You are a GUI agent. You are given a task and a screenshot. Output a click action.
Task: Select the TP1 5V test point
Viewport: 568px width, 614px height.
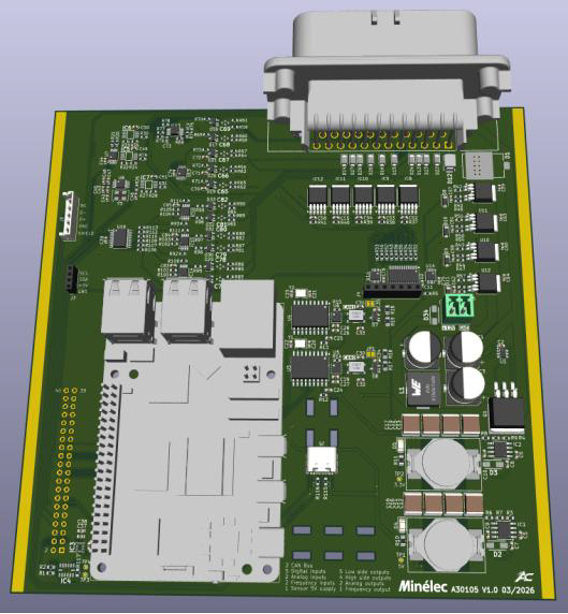point(400,560)
